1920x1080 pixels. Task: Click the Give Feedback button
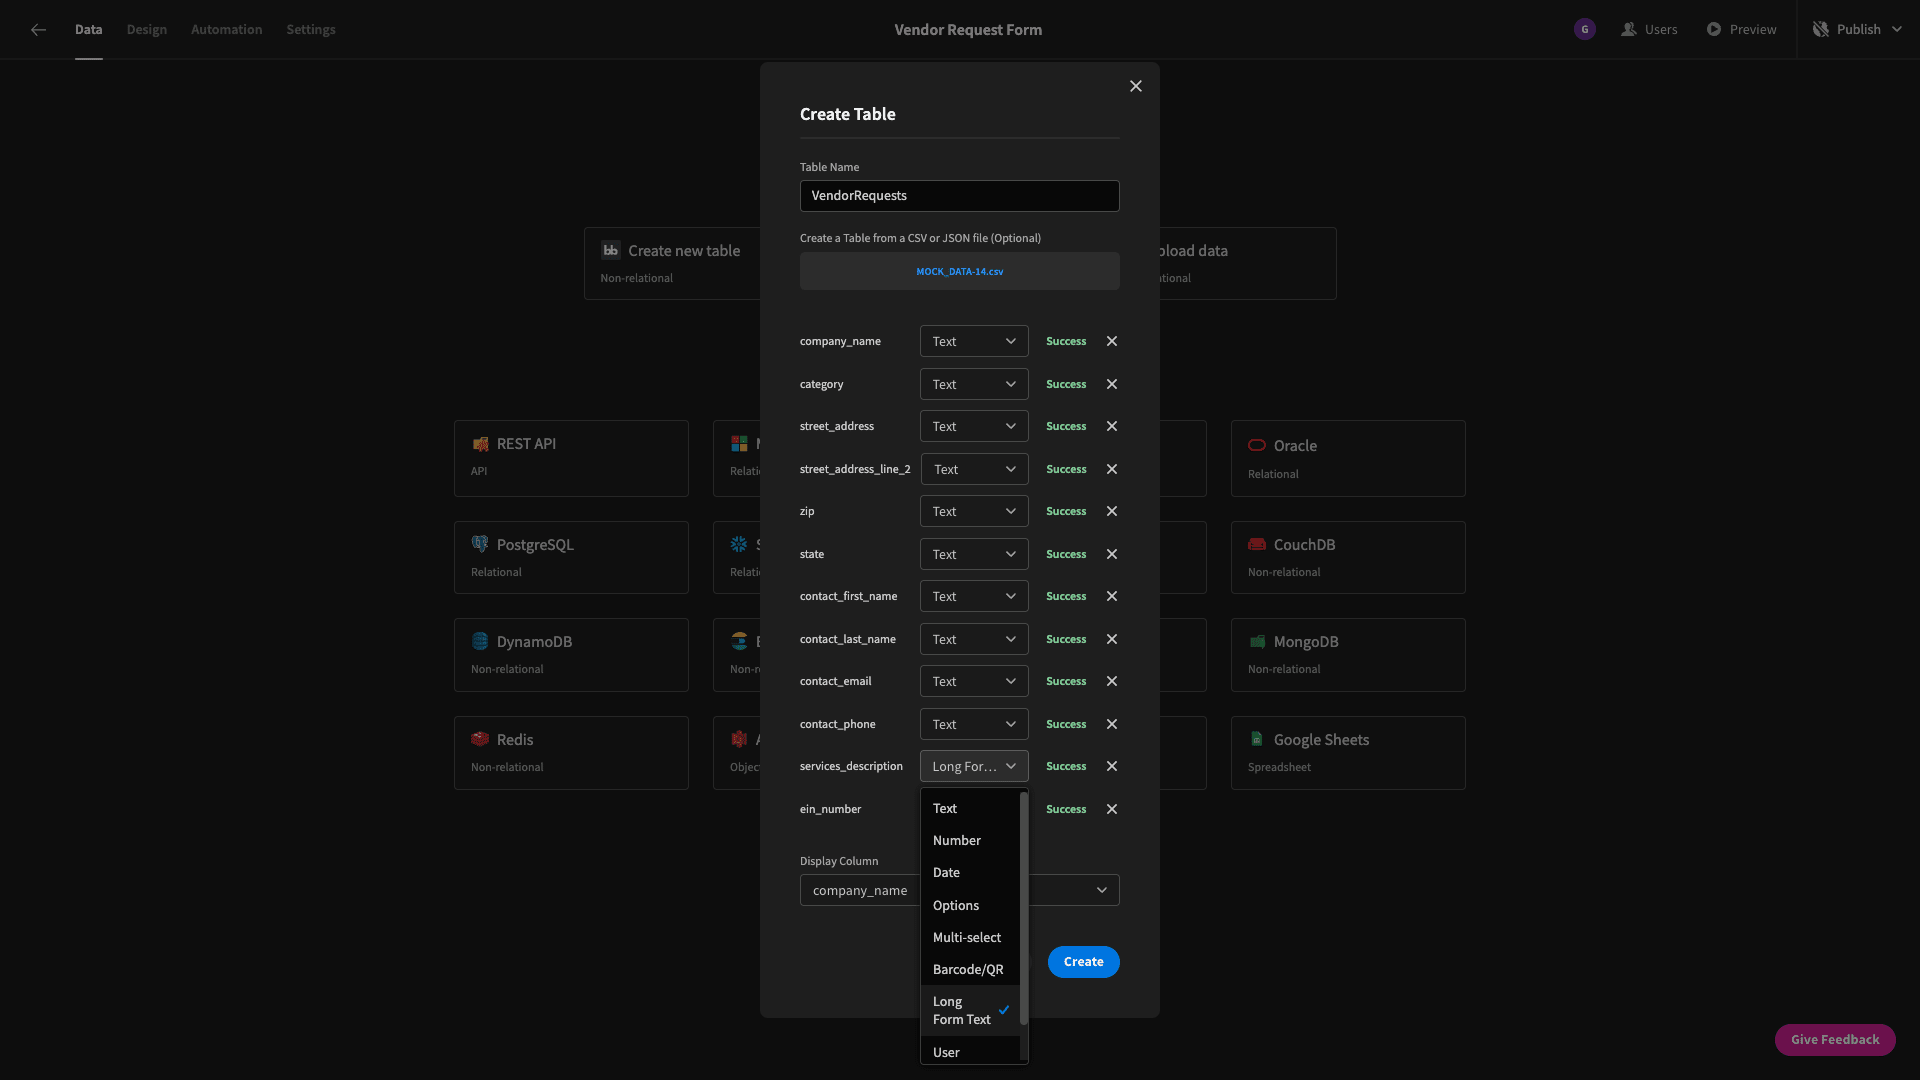click(x=1835, y=1039)
